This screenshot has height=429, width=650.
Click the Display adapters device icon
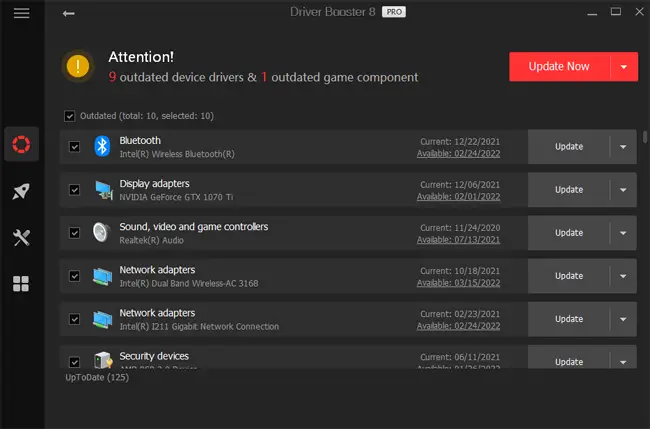pyautogui.click(x=103, y=190)
